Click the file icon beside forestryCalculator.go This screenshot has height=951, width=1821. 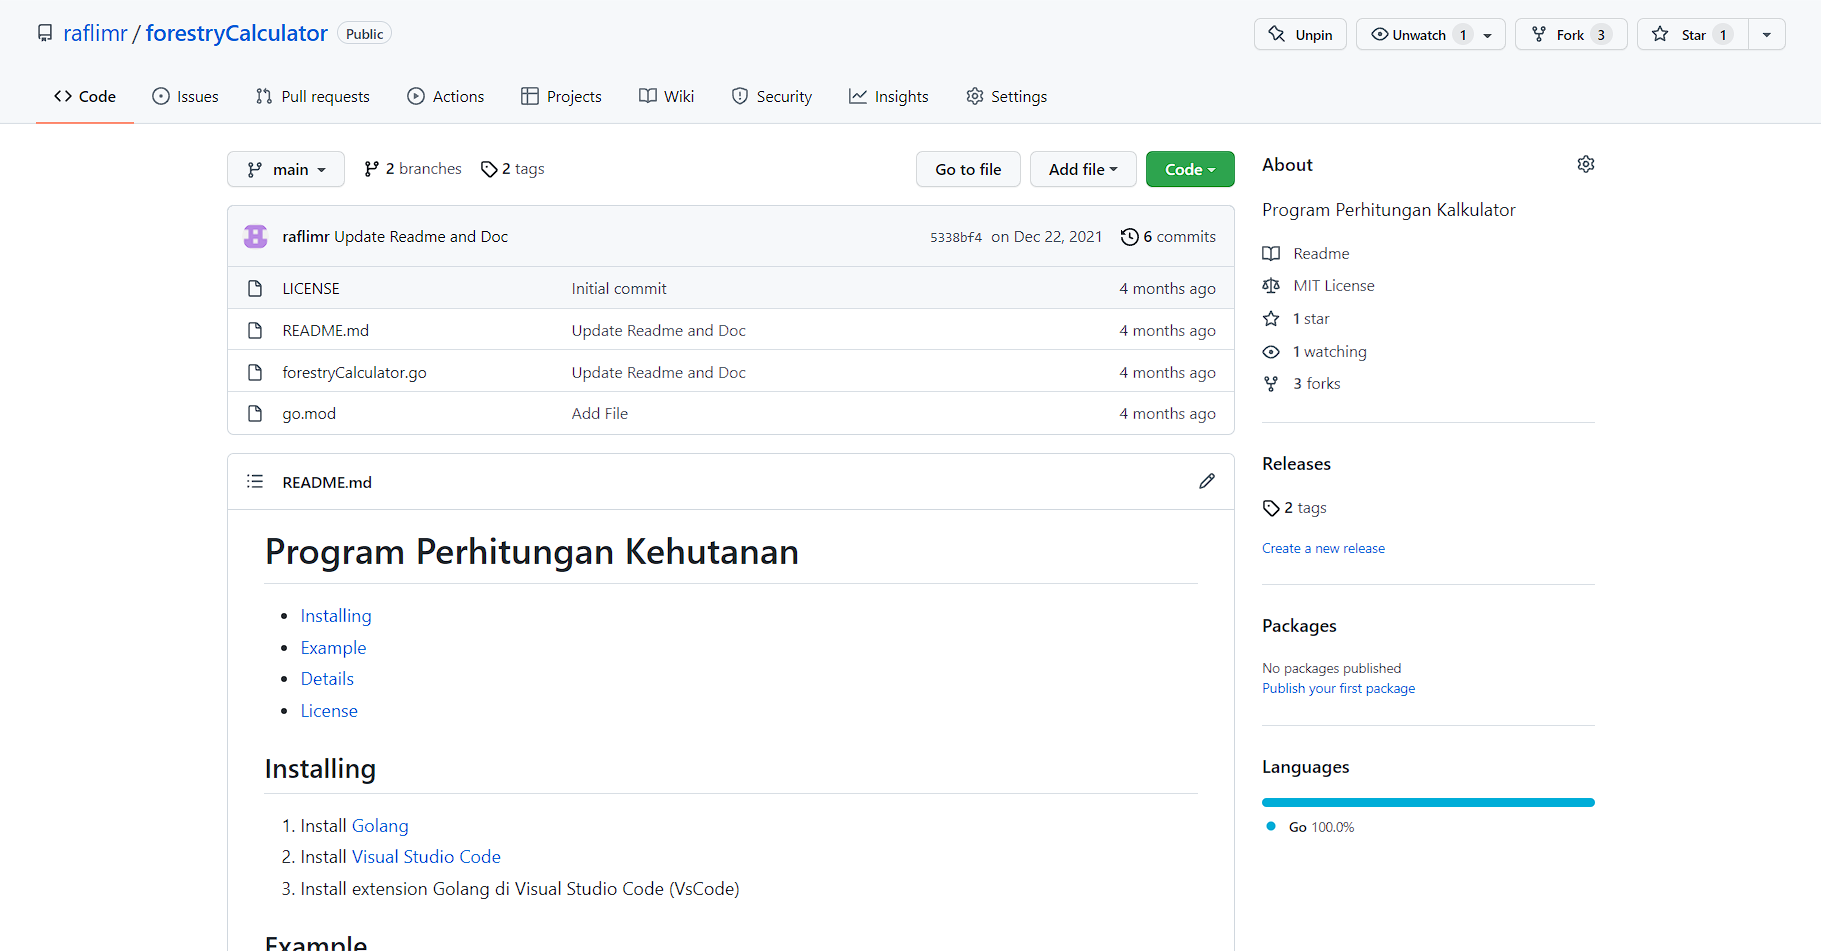pos(255,372)
